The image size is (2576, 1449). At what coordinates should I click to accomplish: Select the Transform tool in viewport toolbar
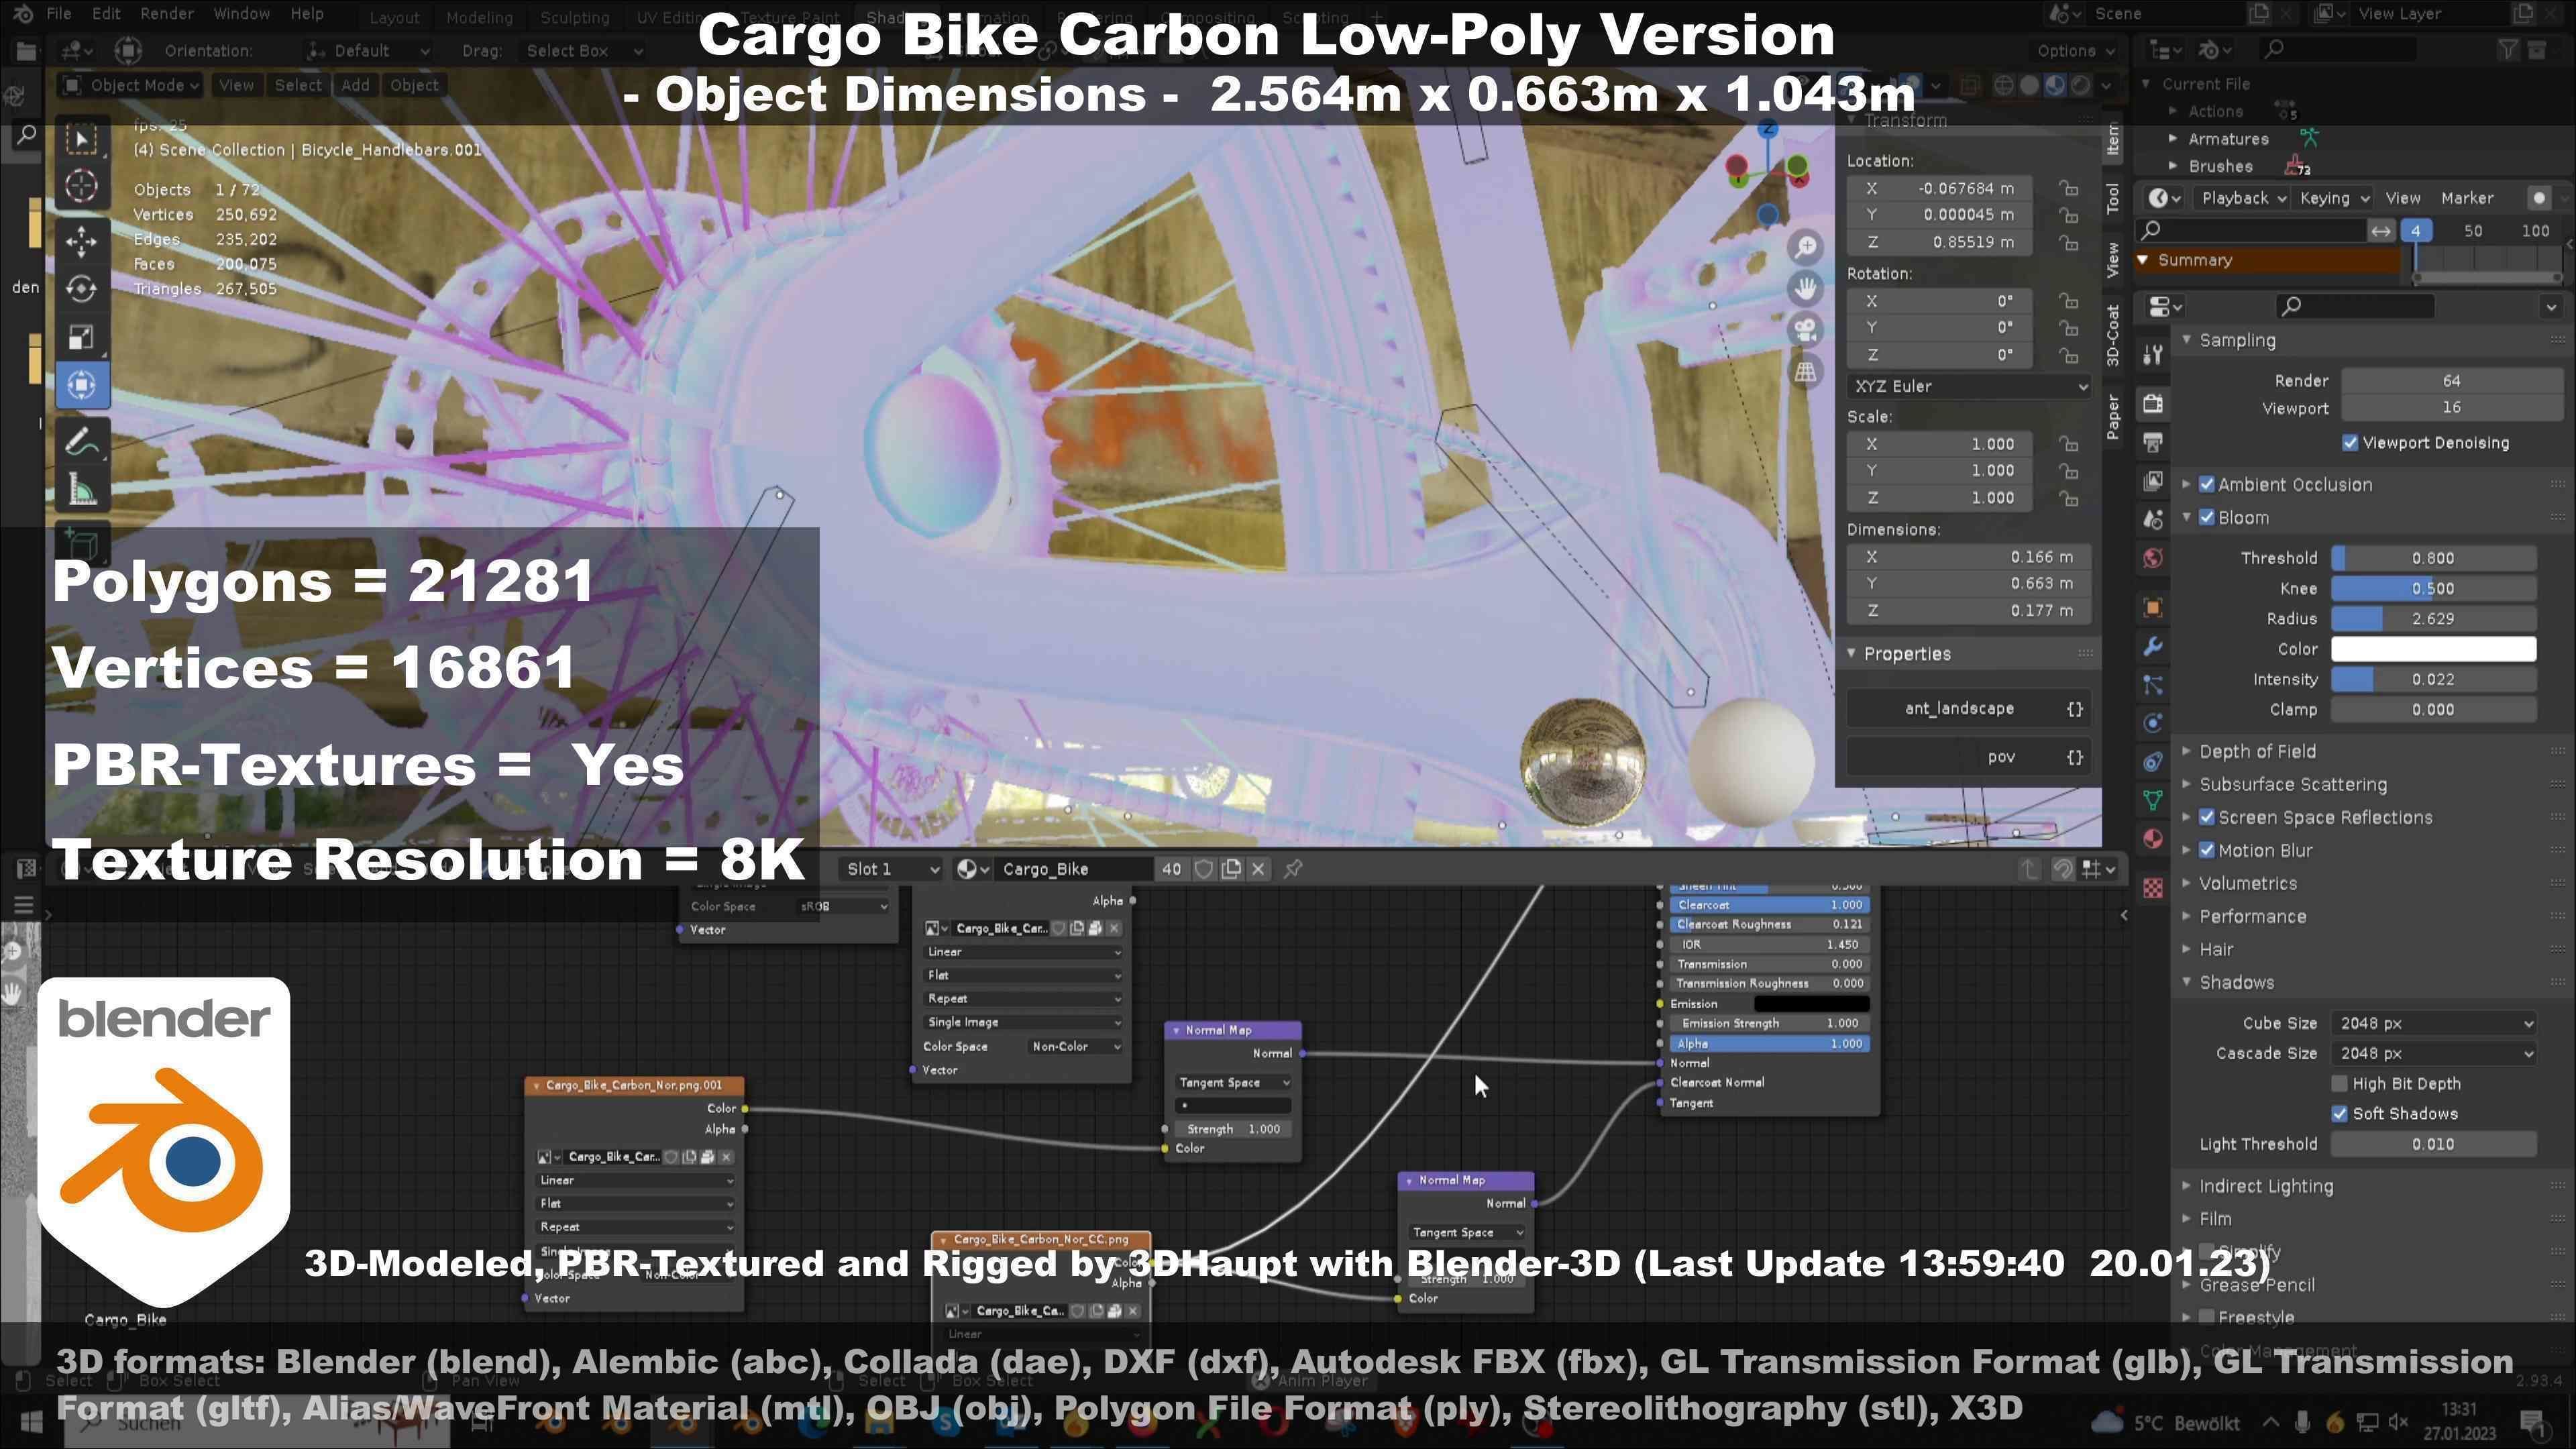point(82,385)
